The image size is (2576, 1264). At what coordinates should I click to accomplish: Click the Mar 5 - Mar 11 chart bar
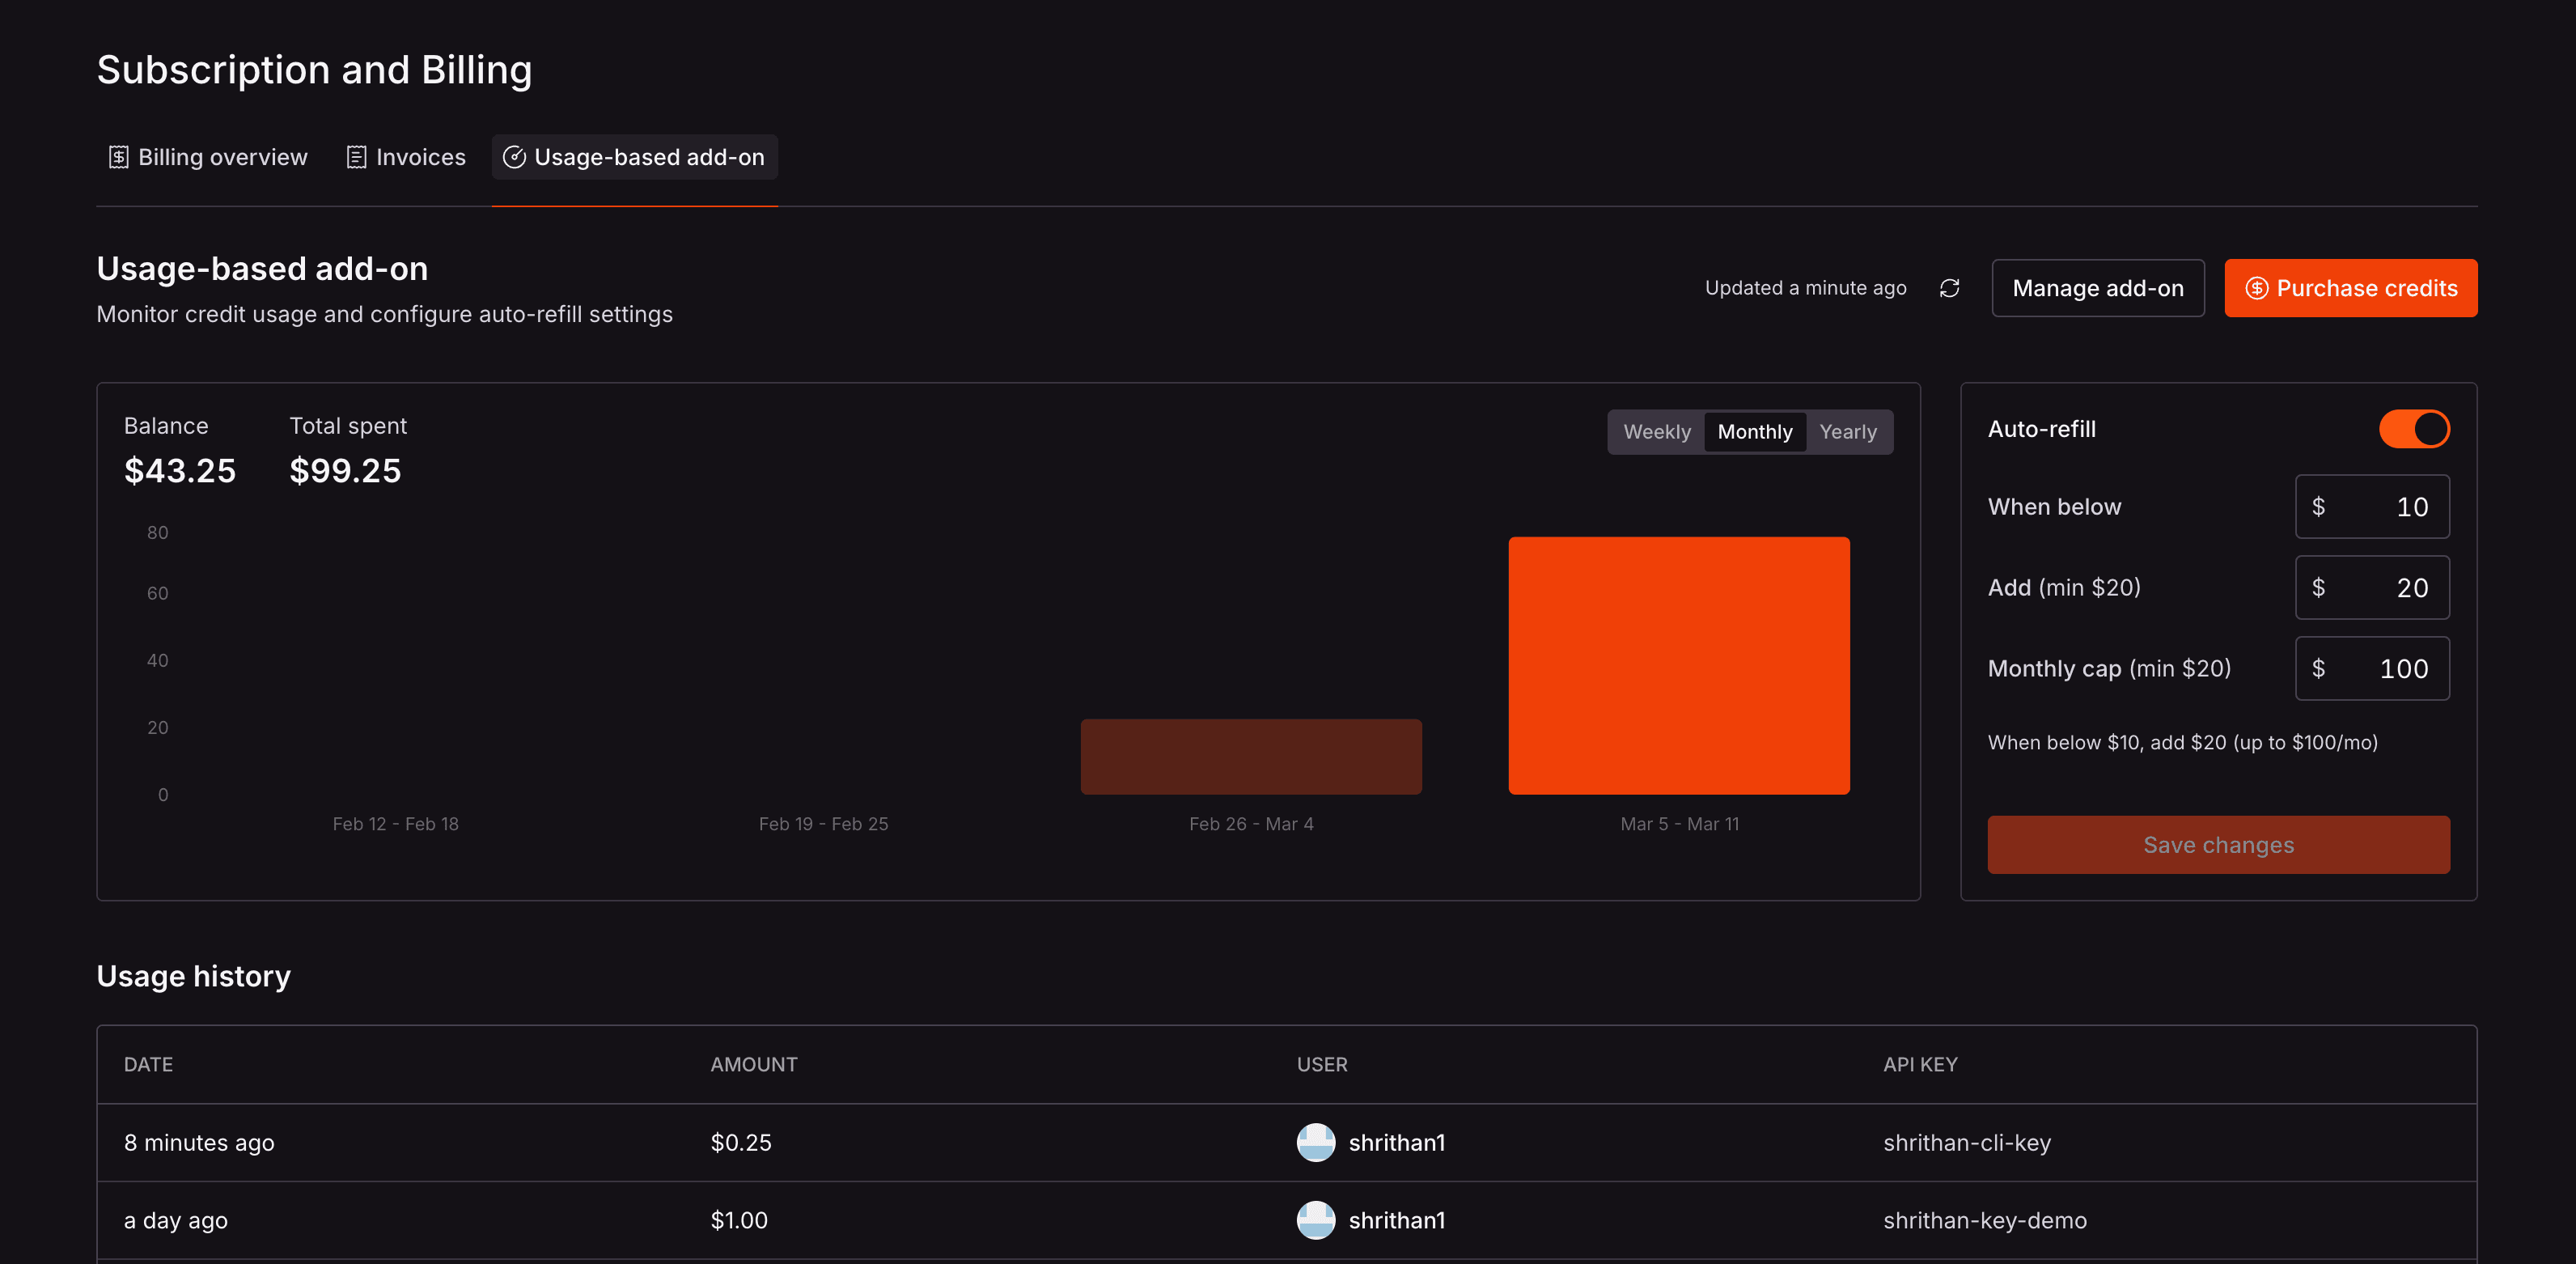coord(1678,665)
